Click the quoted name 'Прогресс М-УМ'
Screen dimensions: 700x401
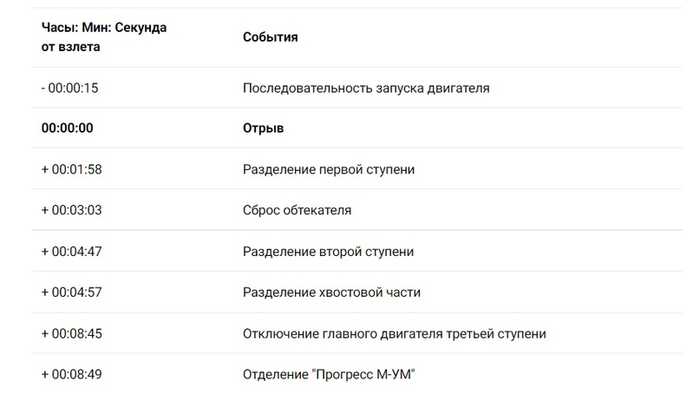(363, 375)
